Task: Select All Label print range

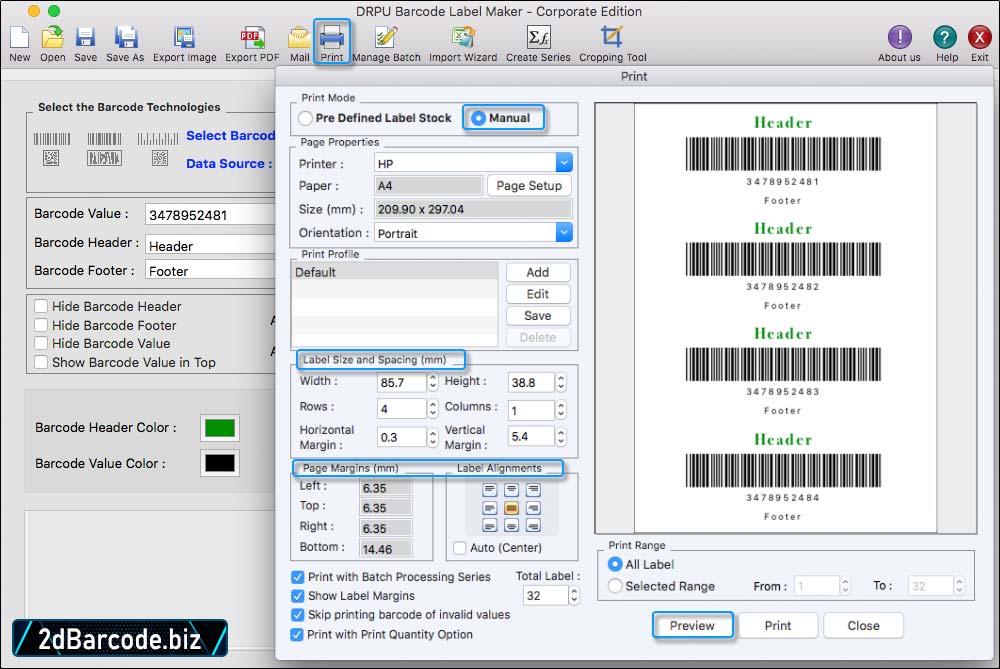Action: (615, 564)
